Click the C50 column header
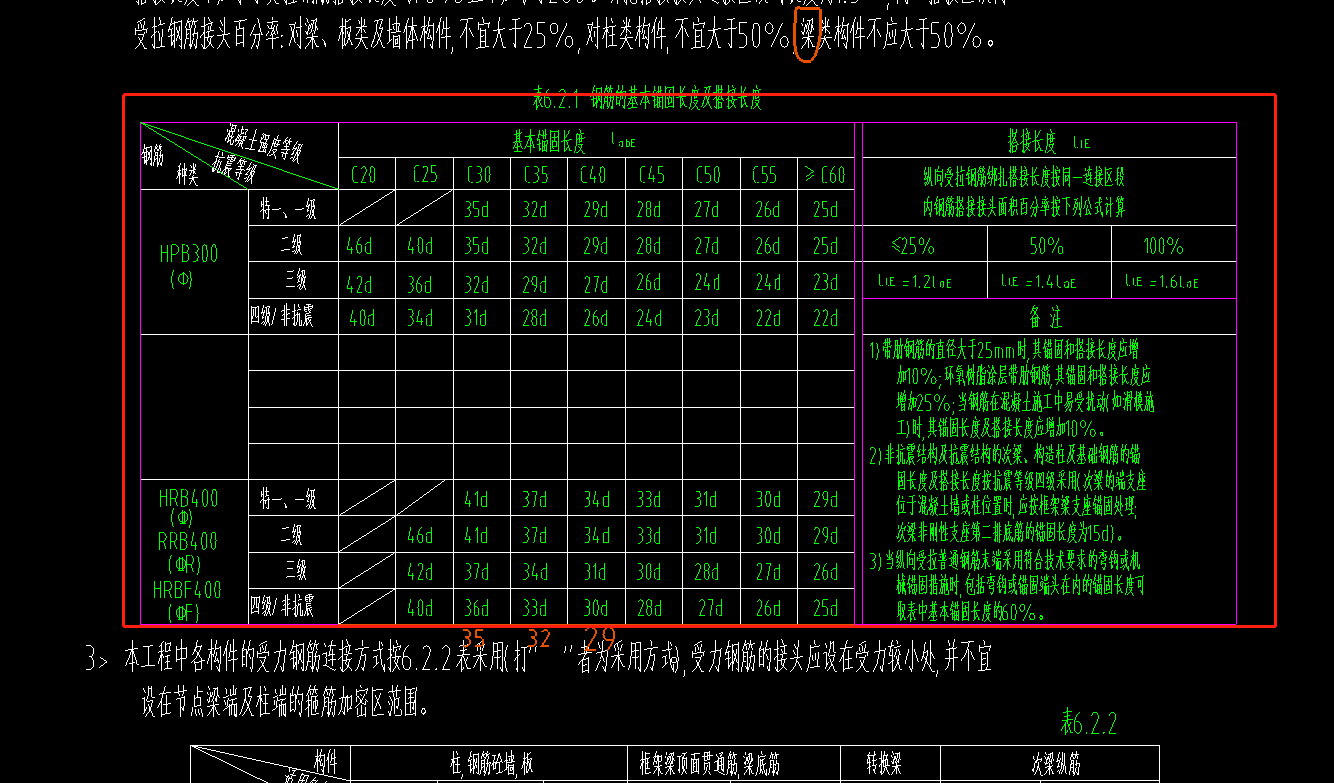 [708, 175]
